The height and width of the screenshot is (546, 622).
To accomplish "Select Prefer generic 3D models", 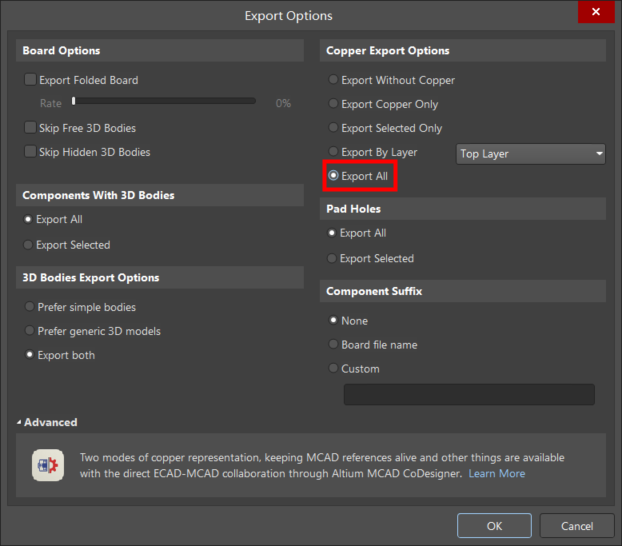I will pyautogui.click(x=28, y=331).
